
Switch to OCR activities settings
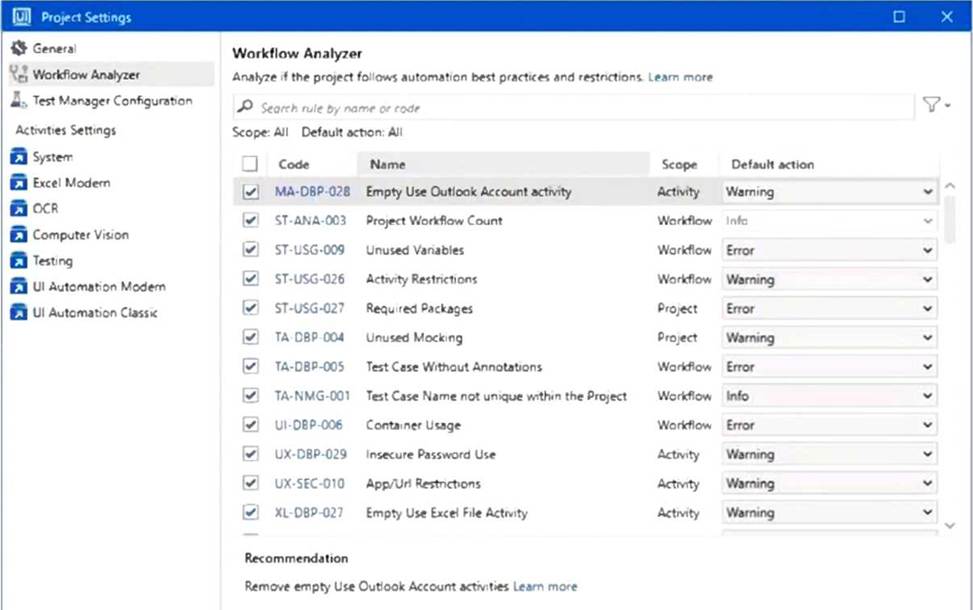pos(45,209)
